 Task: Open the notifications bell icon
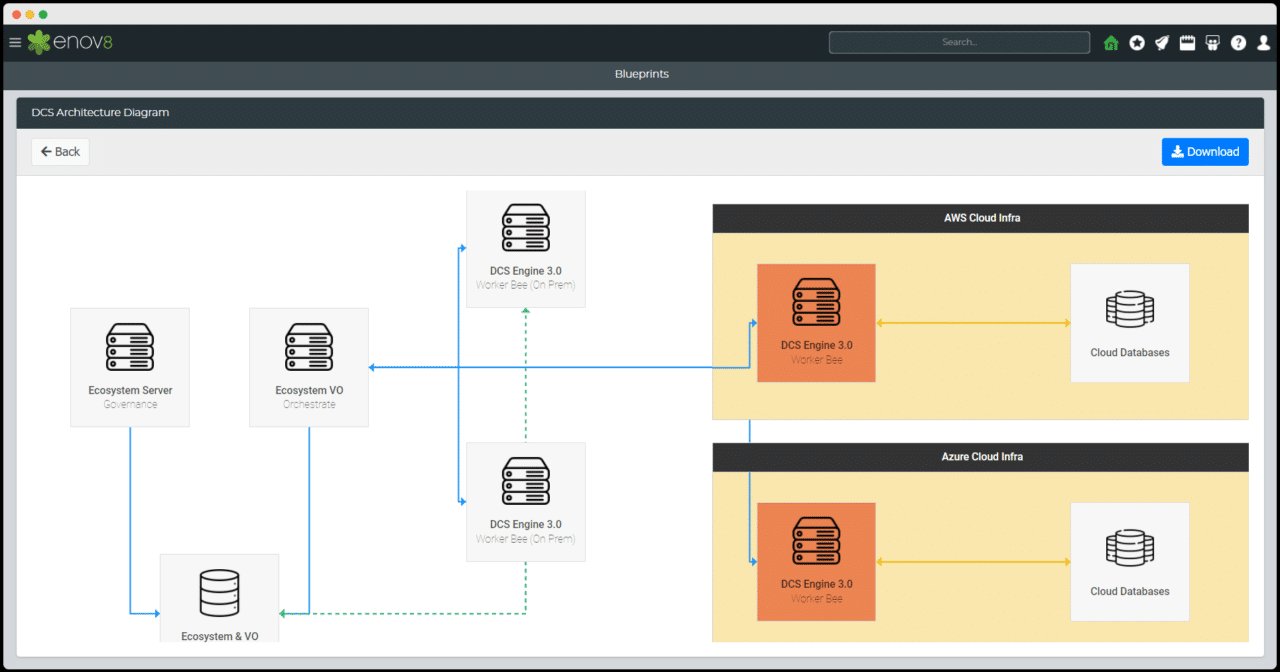1162,43
